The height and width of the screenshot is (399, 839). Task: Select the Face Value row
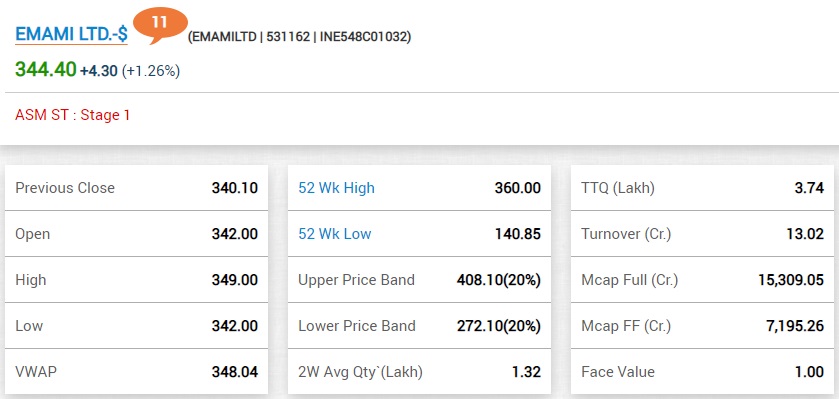click(703, 372)
